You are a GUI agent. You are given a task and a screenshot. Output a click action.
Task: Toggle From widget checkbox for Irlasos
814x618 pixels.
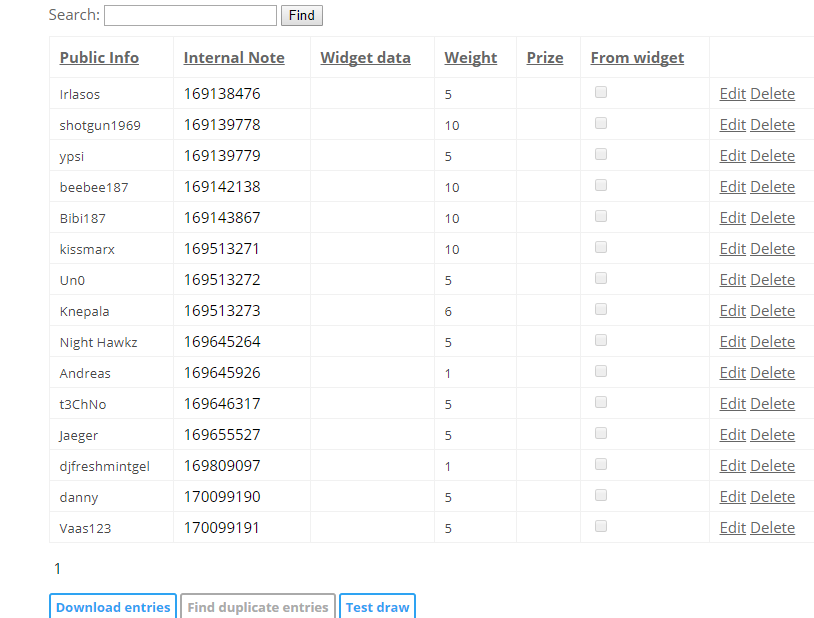[601, 92]
